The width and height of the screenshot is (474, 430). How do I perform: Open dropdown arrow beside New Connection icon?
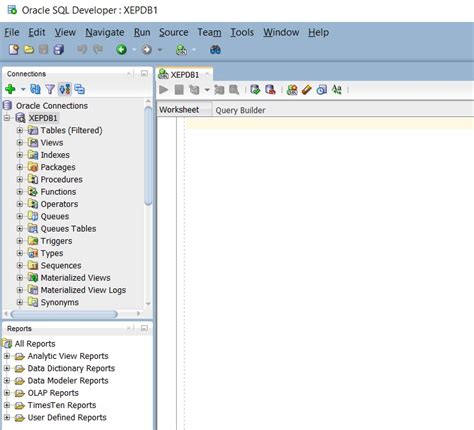[x=23, y=89]
